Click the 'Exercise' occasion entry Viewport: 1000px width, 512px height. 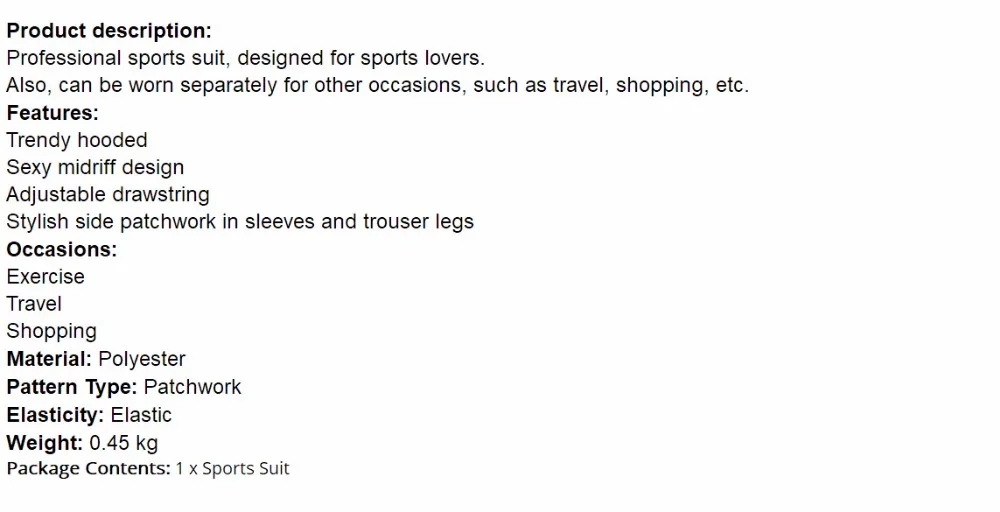pos(46,277)
